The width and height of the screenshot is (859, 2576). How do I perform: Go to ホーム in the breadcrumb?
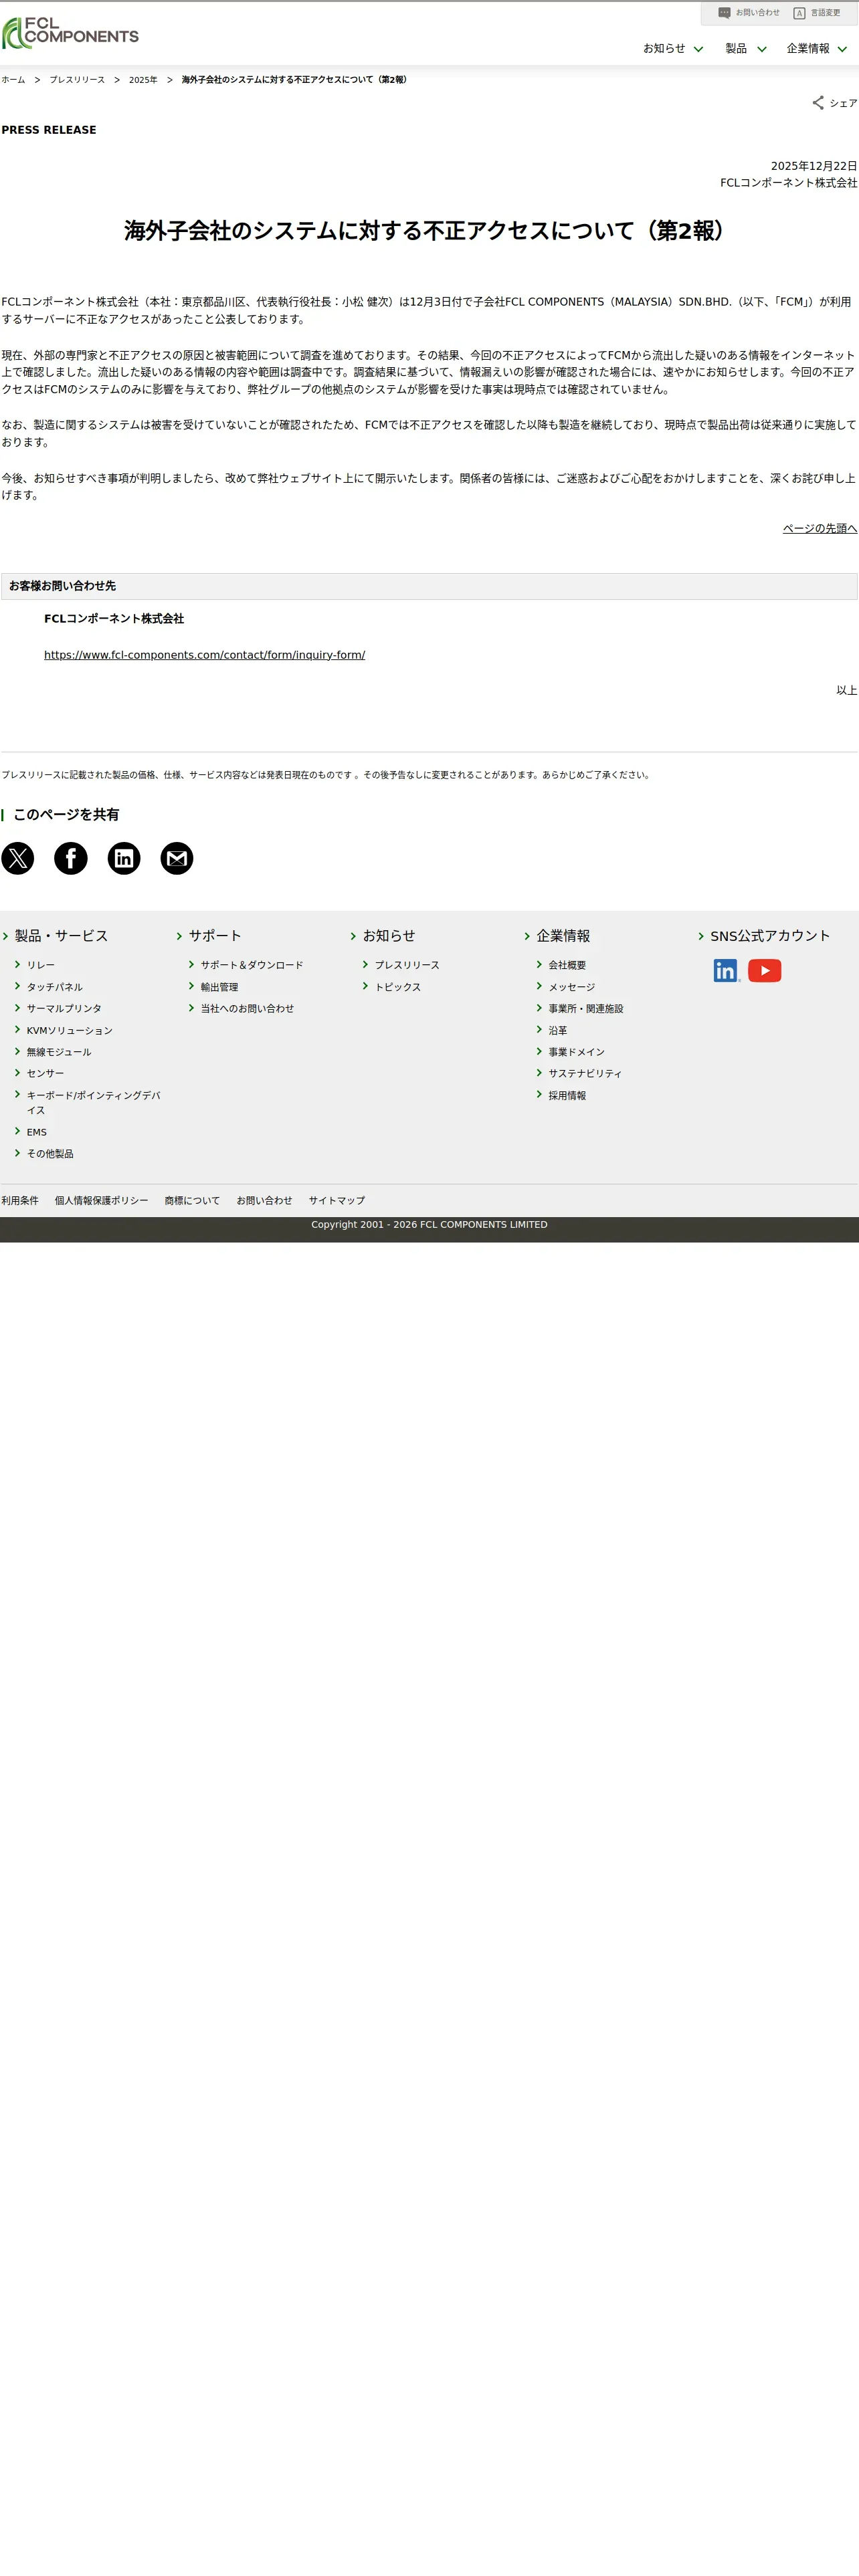coord(13,80)
